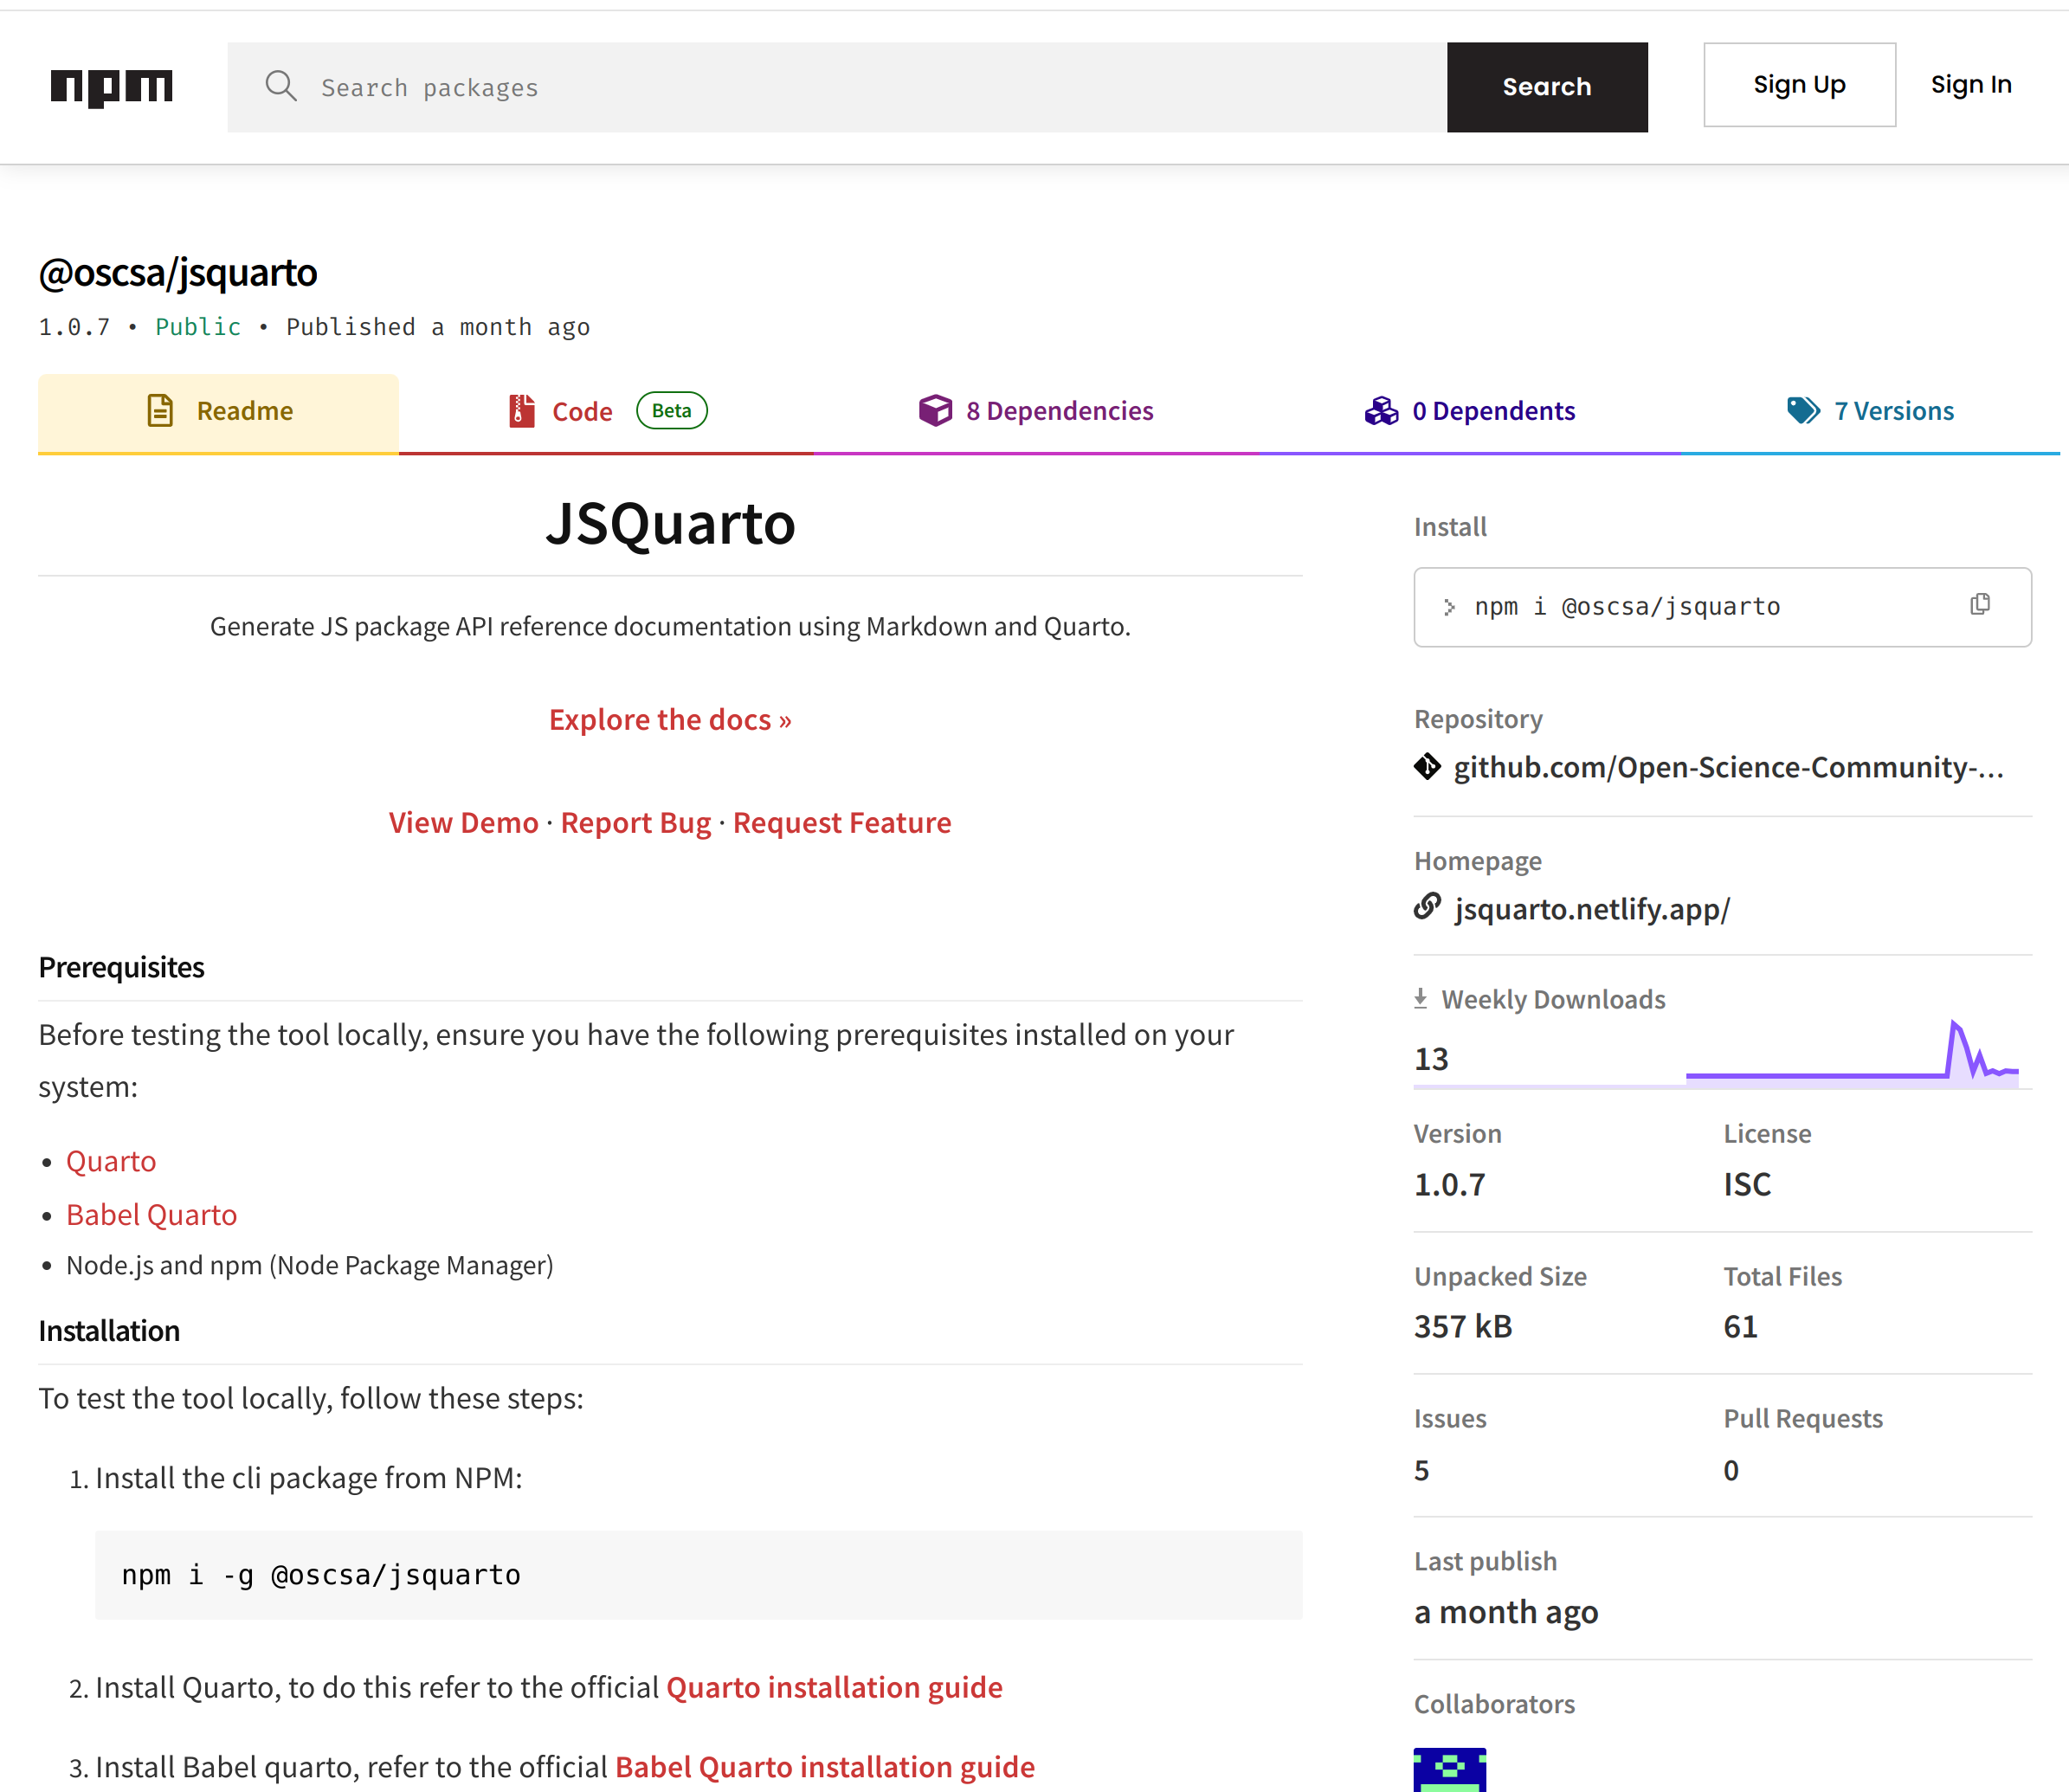
Task: Click the Code zip file icon
Action: pyautogui.click(x=521, y=410)
